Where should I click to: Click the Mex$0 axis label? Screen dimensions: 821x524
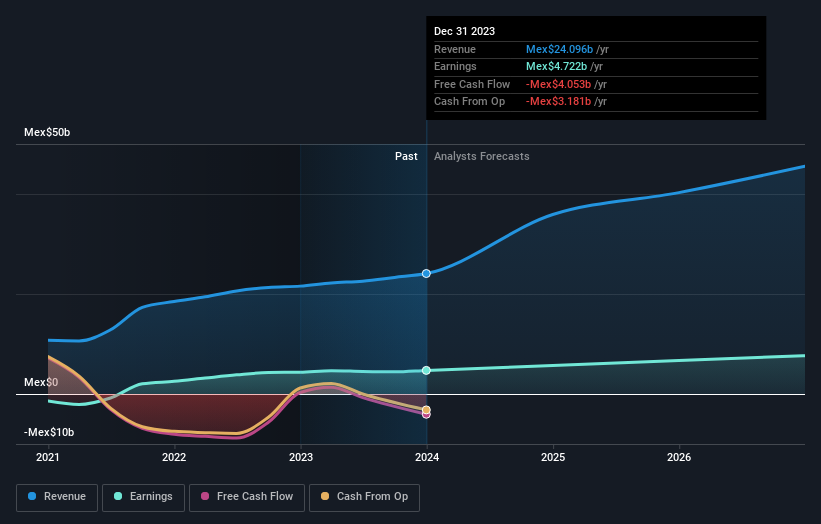pyautogui.click(x=41, y=383)
